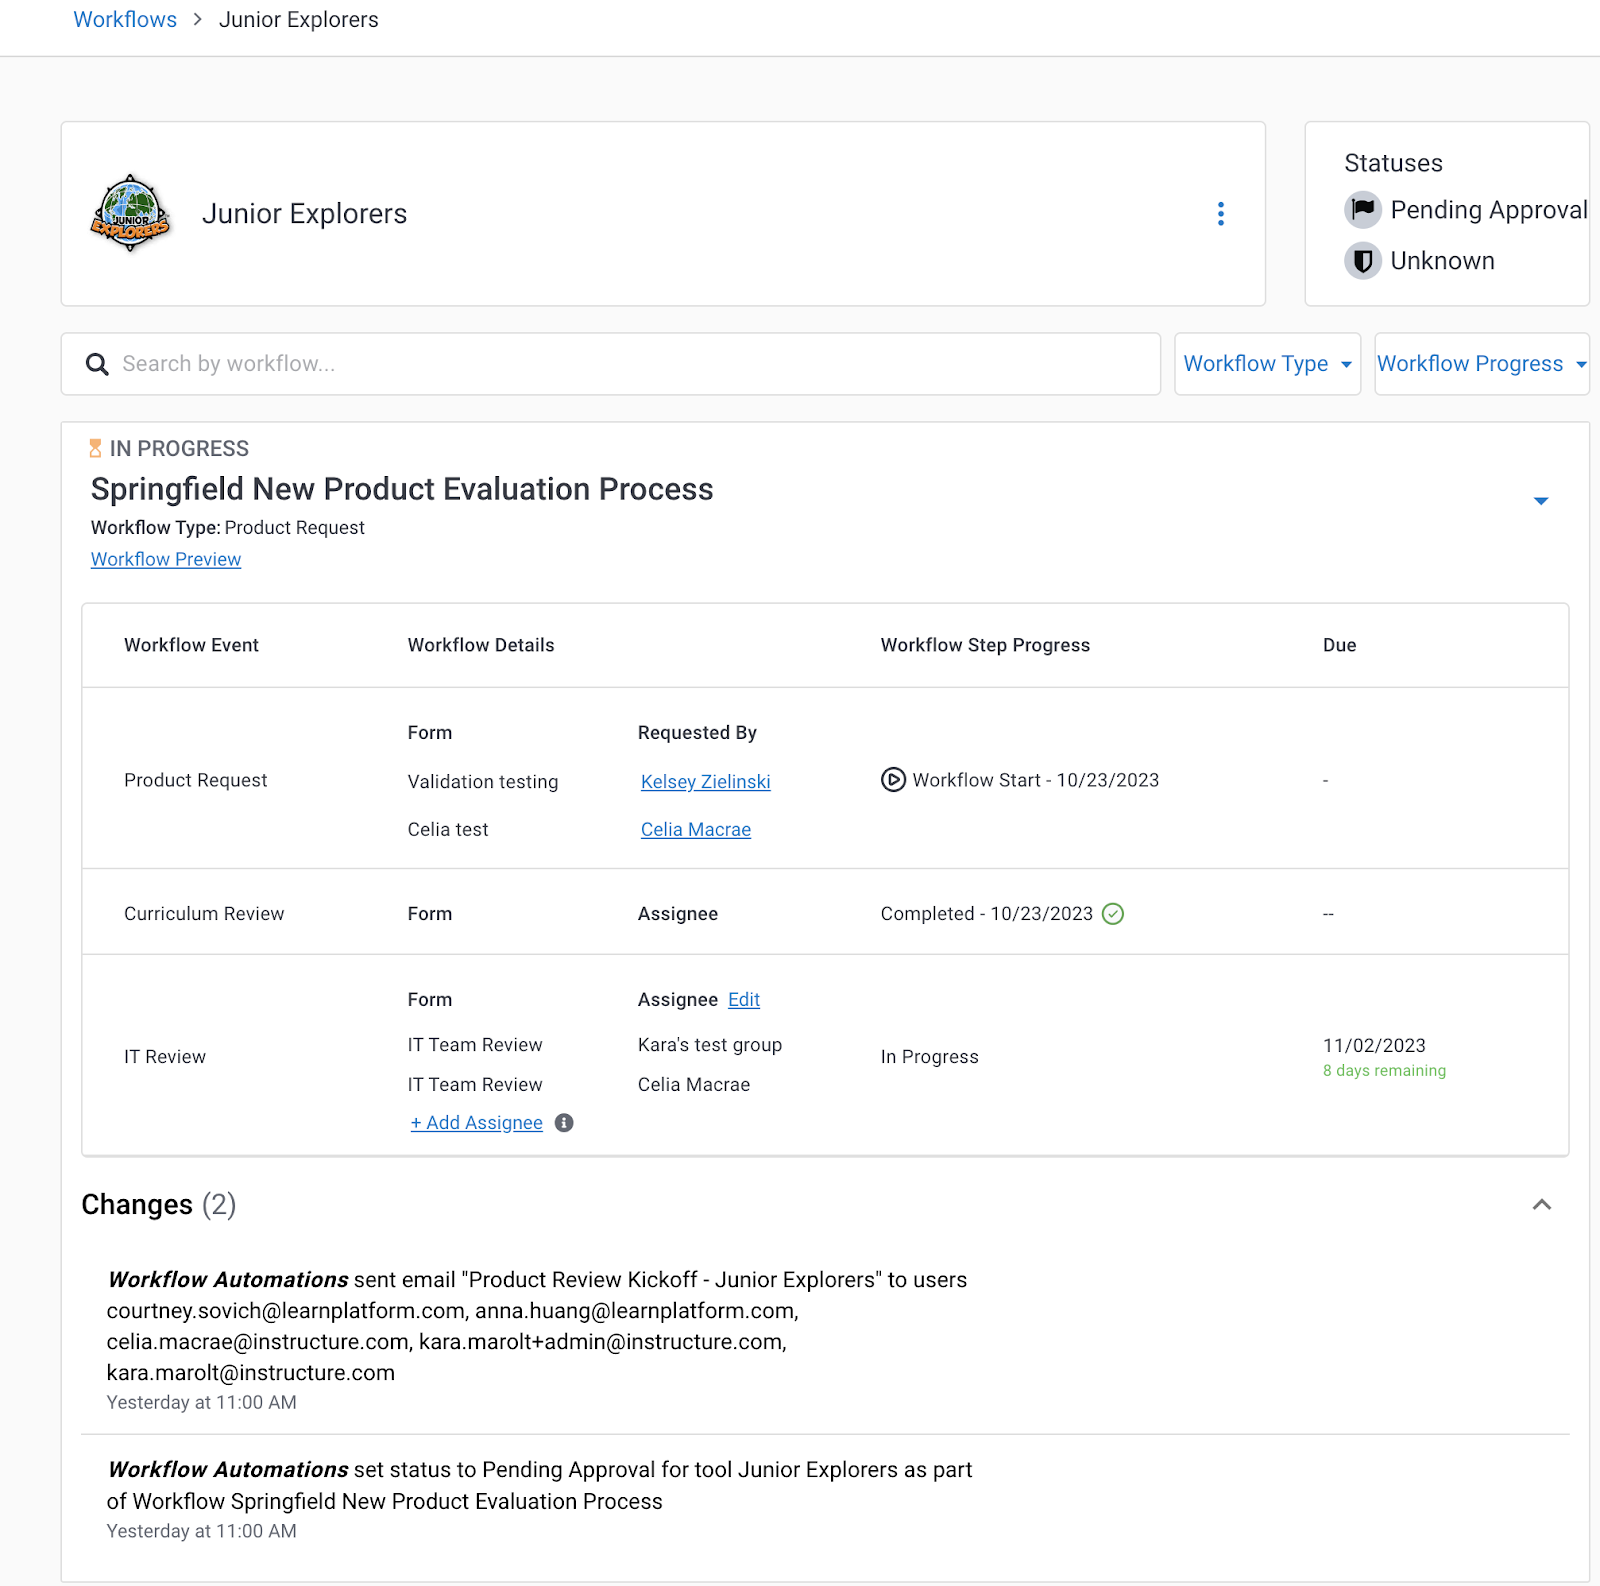Open the Workflow Preview link
1600x1586 pixels.
tap(166, 560)
